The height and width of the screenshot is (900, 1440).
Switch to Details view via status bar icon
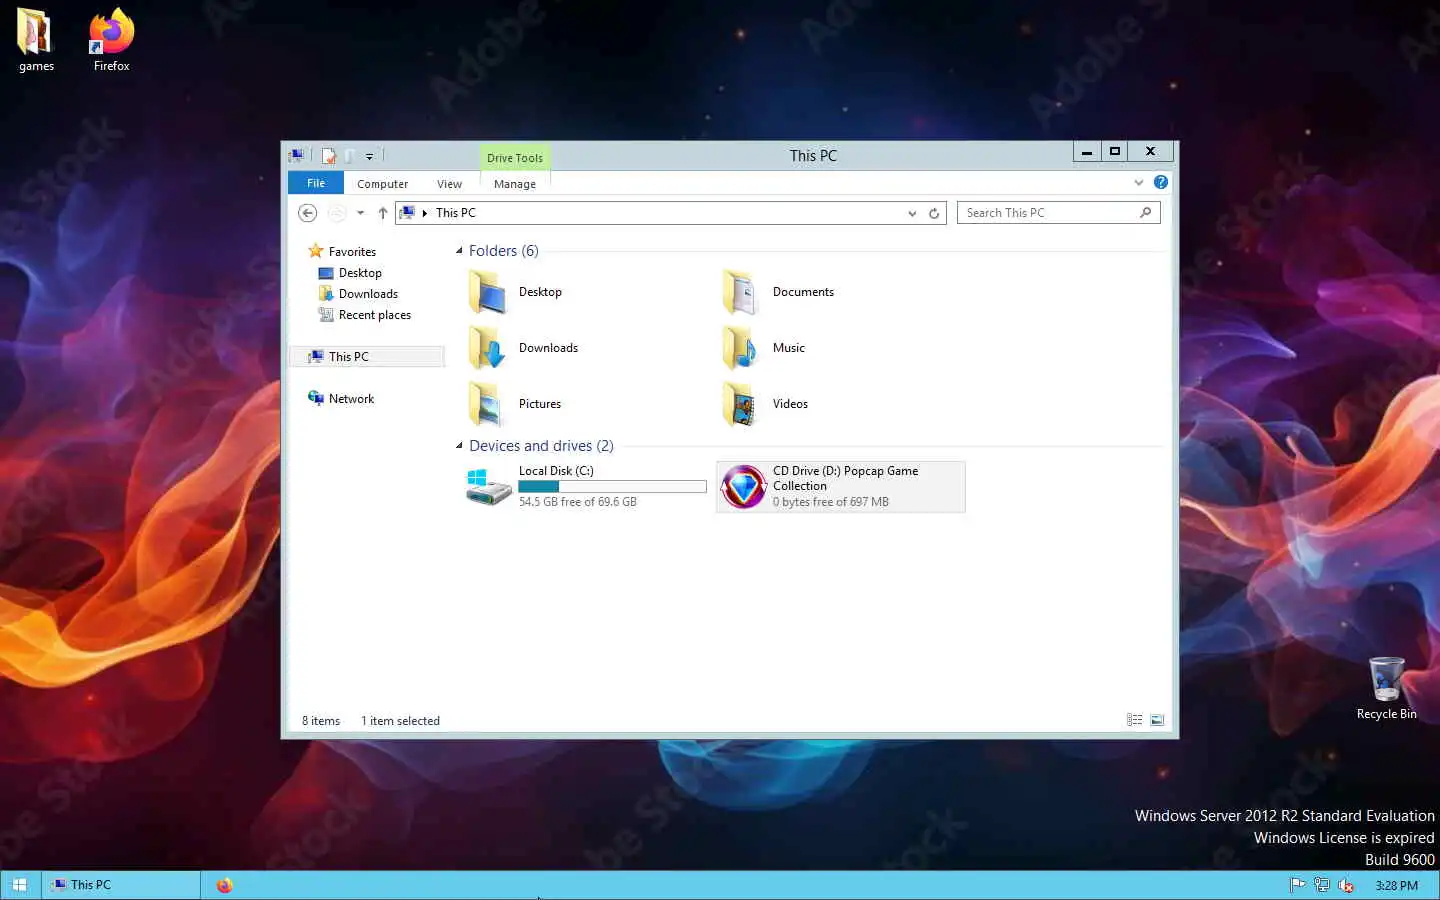click(x=1135, y=720)
